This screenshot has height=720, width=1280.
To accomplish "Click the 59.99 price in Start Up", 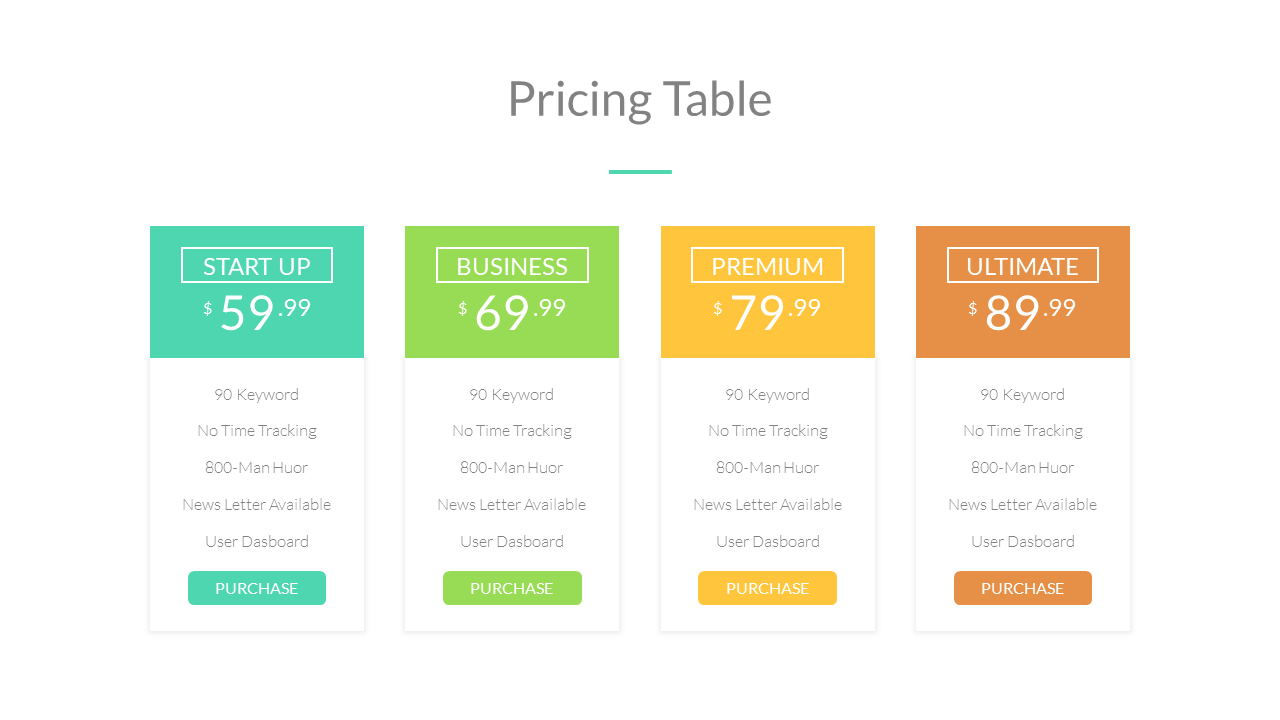I will click(258, 311).
